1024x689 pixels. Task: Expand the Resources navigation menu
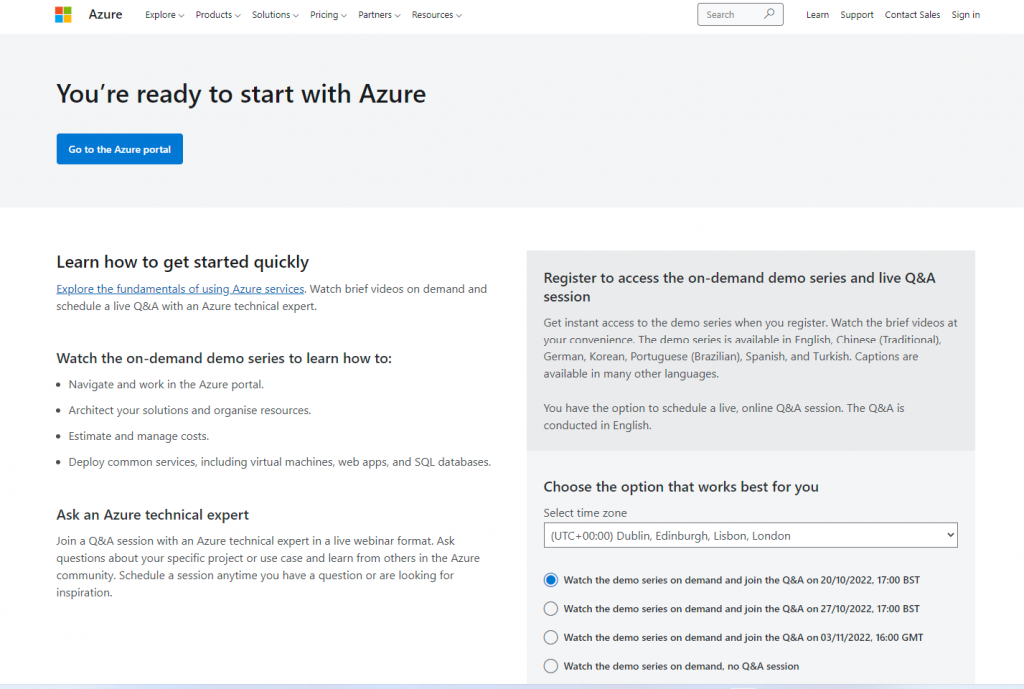[437, 15]
